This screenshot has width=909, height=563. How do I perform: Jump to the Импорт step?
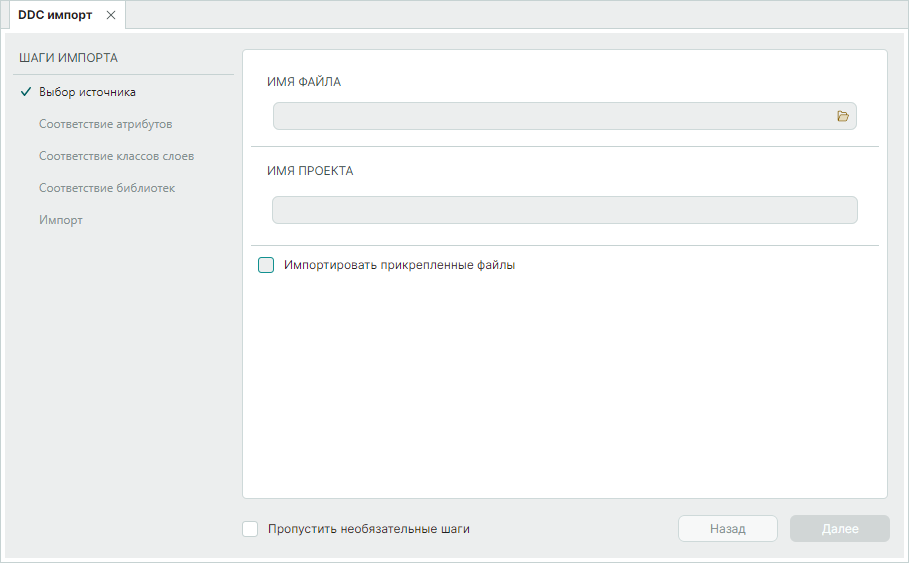point(60,220)
